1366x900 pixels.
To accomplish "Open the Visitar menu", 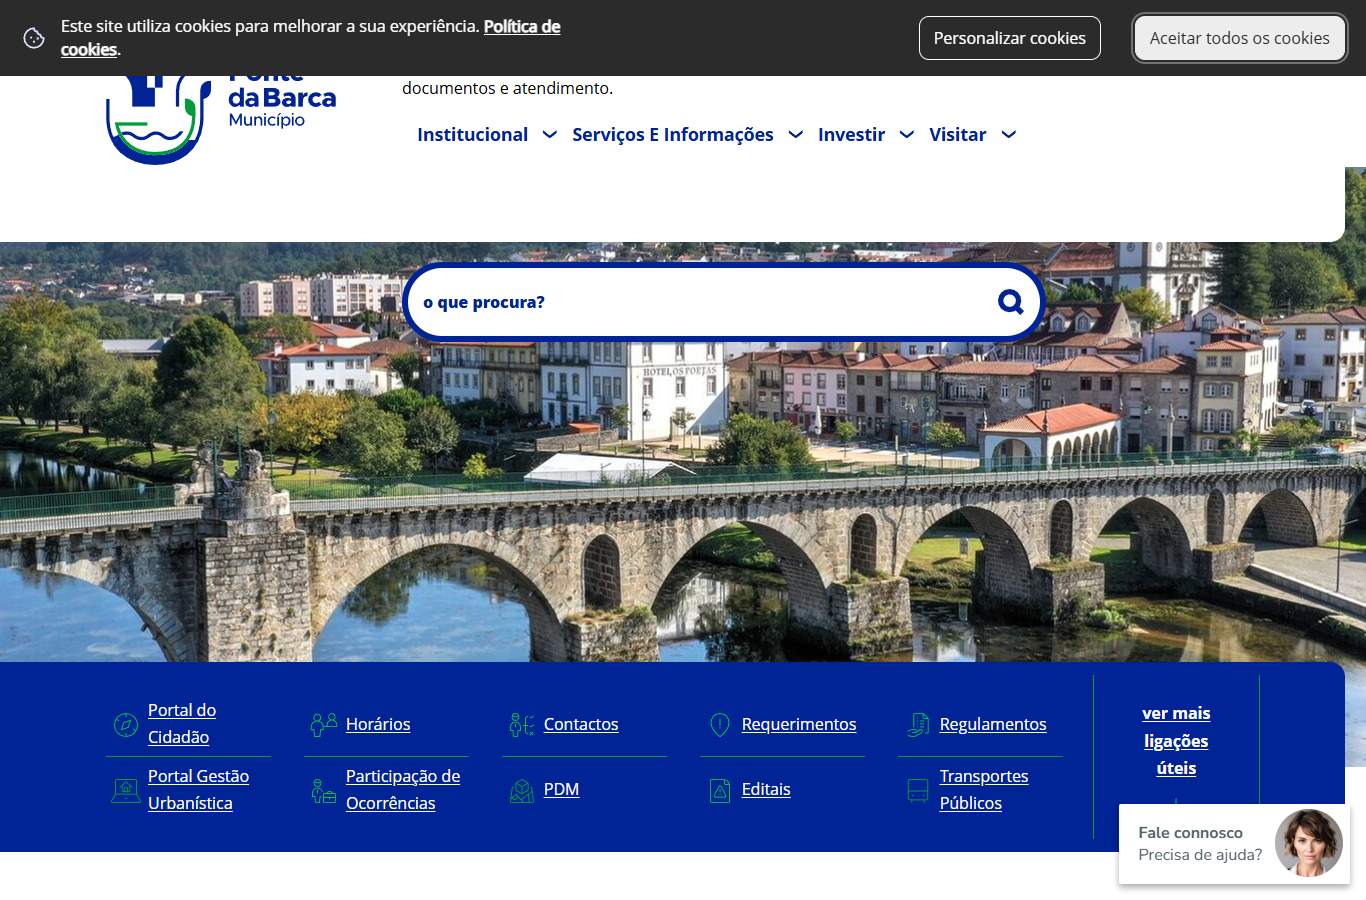I will 957,135.
